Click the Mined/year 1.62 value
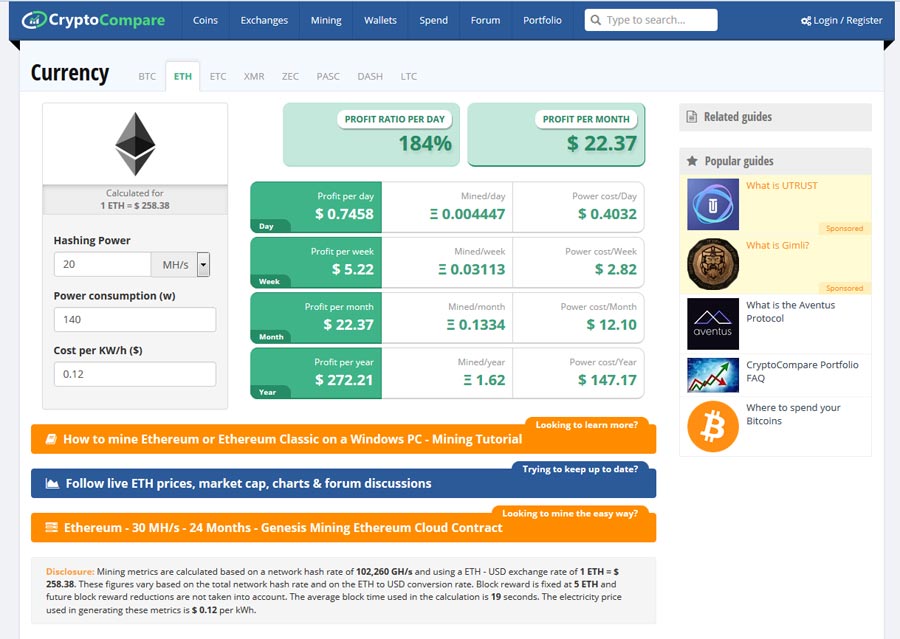This screenshot has width=900, height=639. coord(484,380)
